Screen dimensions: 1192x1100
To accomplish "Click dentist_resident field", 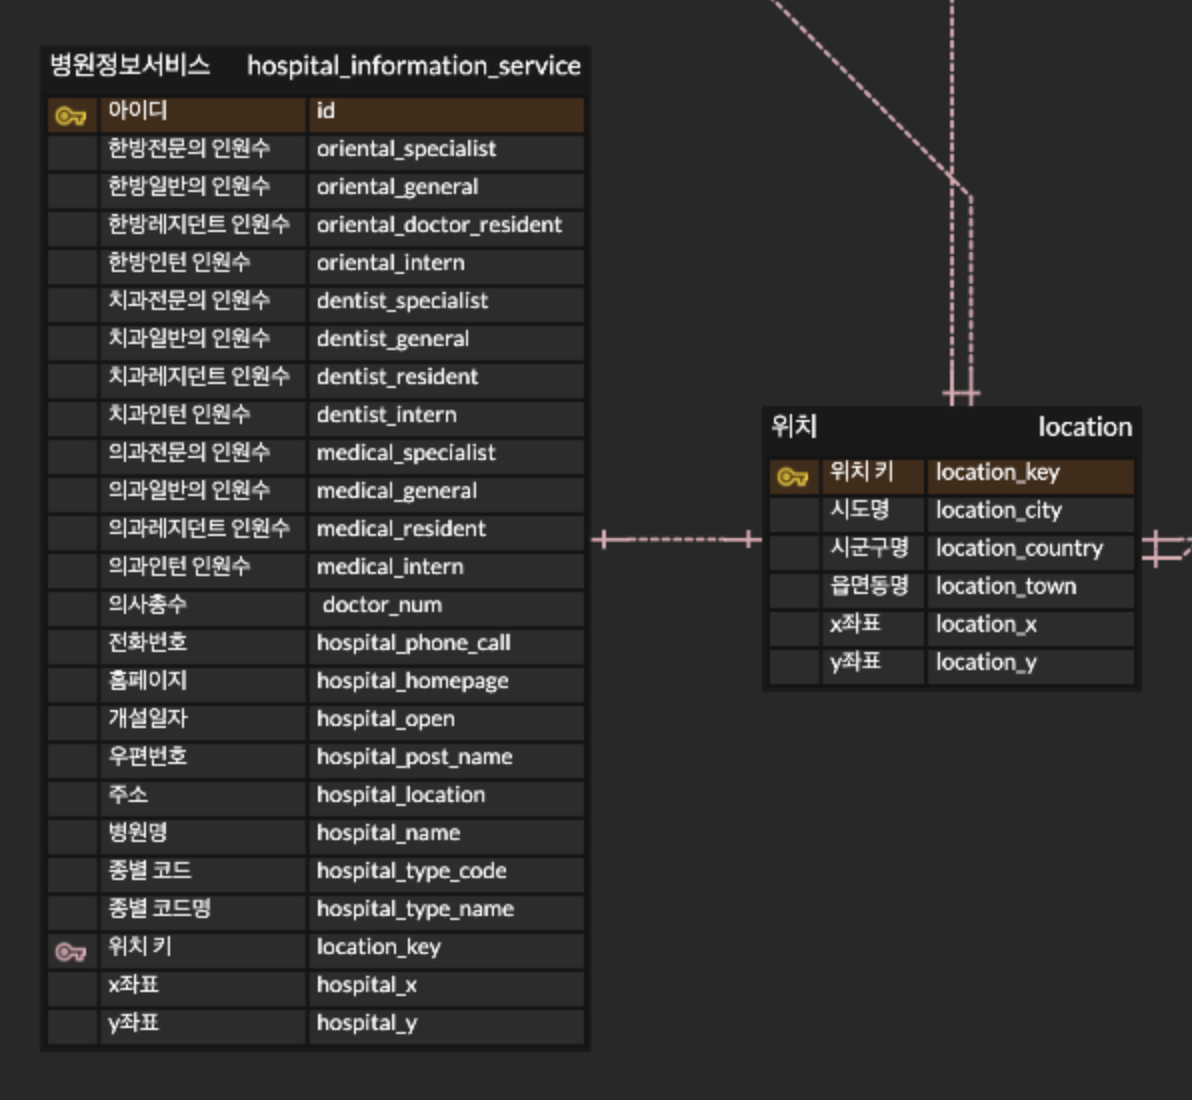I will click(446, 381).
